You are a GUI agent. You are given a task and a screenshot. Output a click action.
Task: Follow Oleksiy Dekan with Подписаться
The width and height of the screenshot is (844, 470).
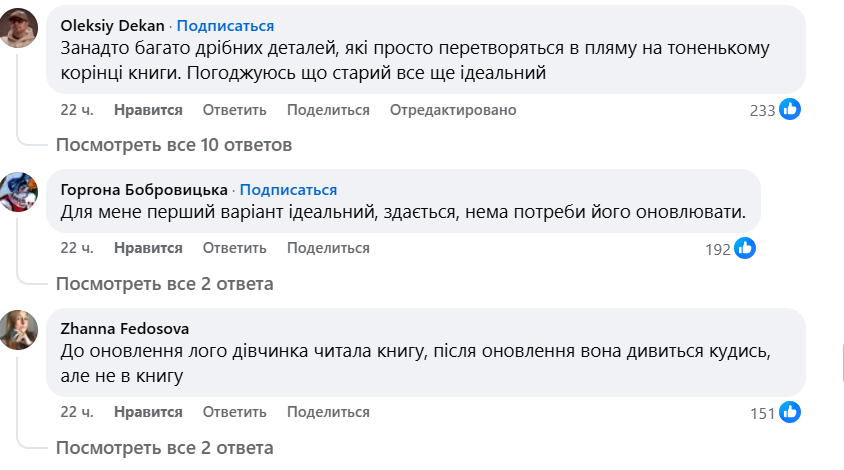click(225, 25)
